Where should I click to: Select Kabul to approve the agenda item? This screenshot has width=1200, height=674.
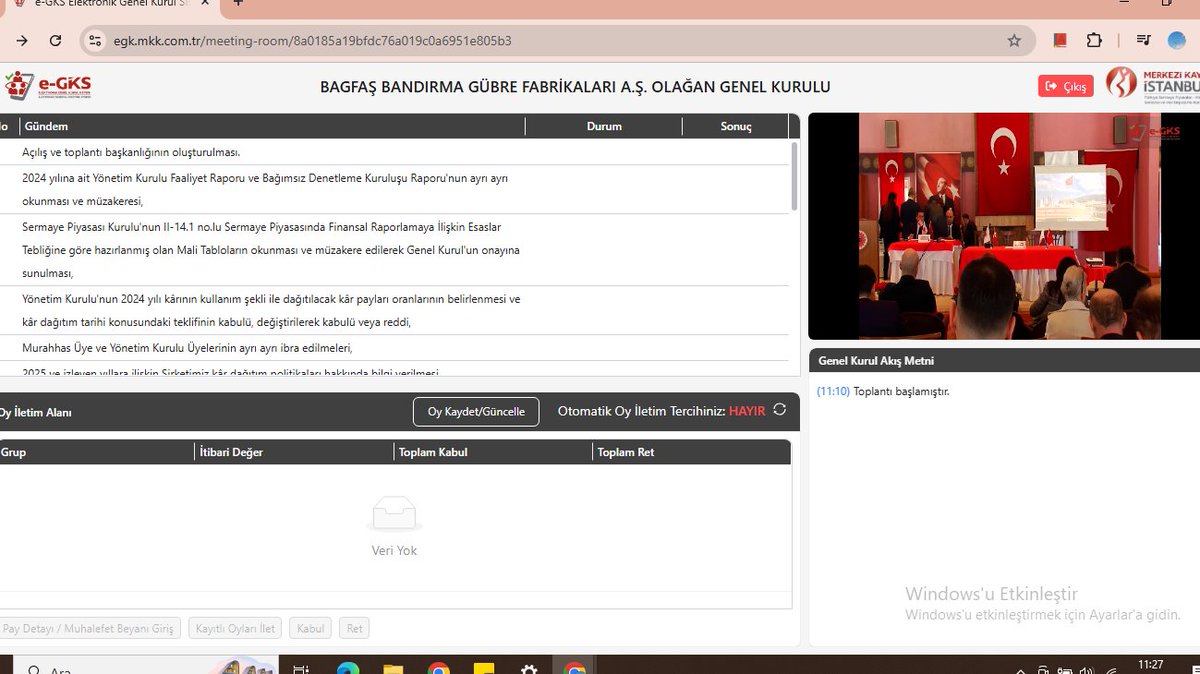310,627
